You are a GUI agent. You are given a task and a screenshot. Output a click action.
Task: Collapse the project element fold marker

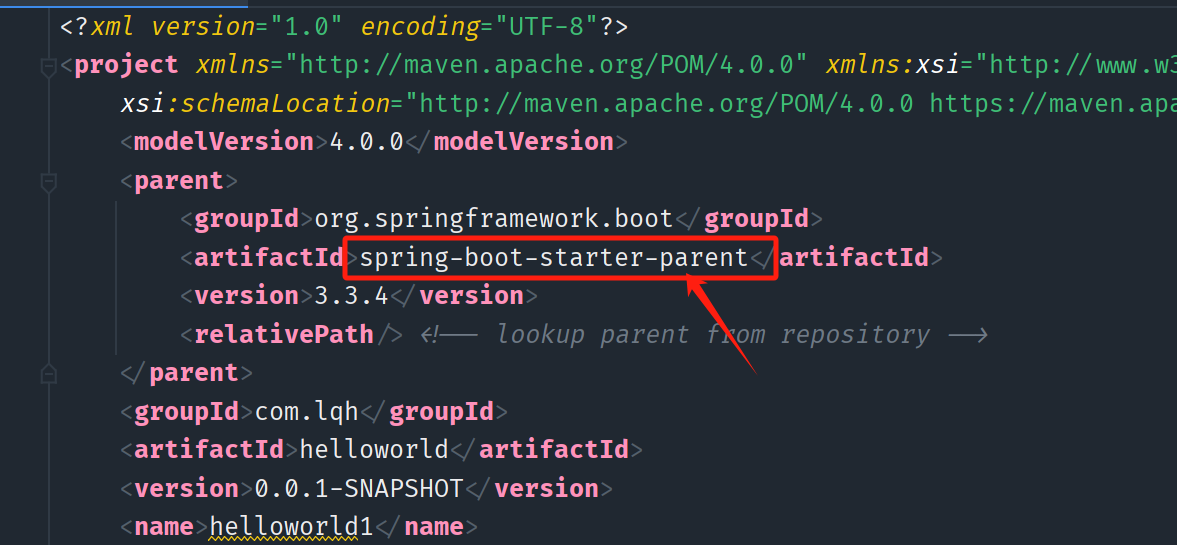[49, 69]
